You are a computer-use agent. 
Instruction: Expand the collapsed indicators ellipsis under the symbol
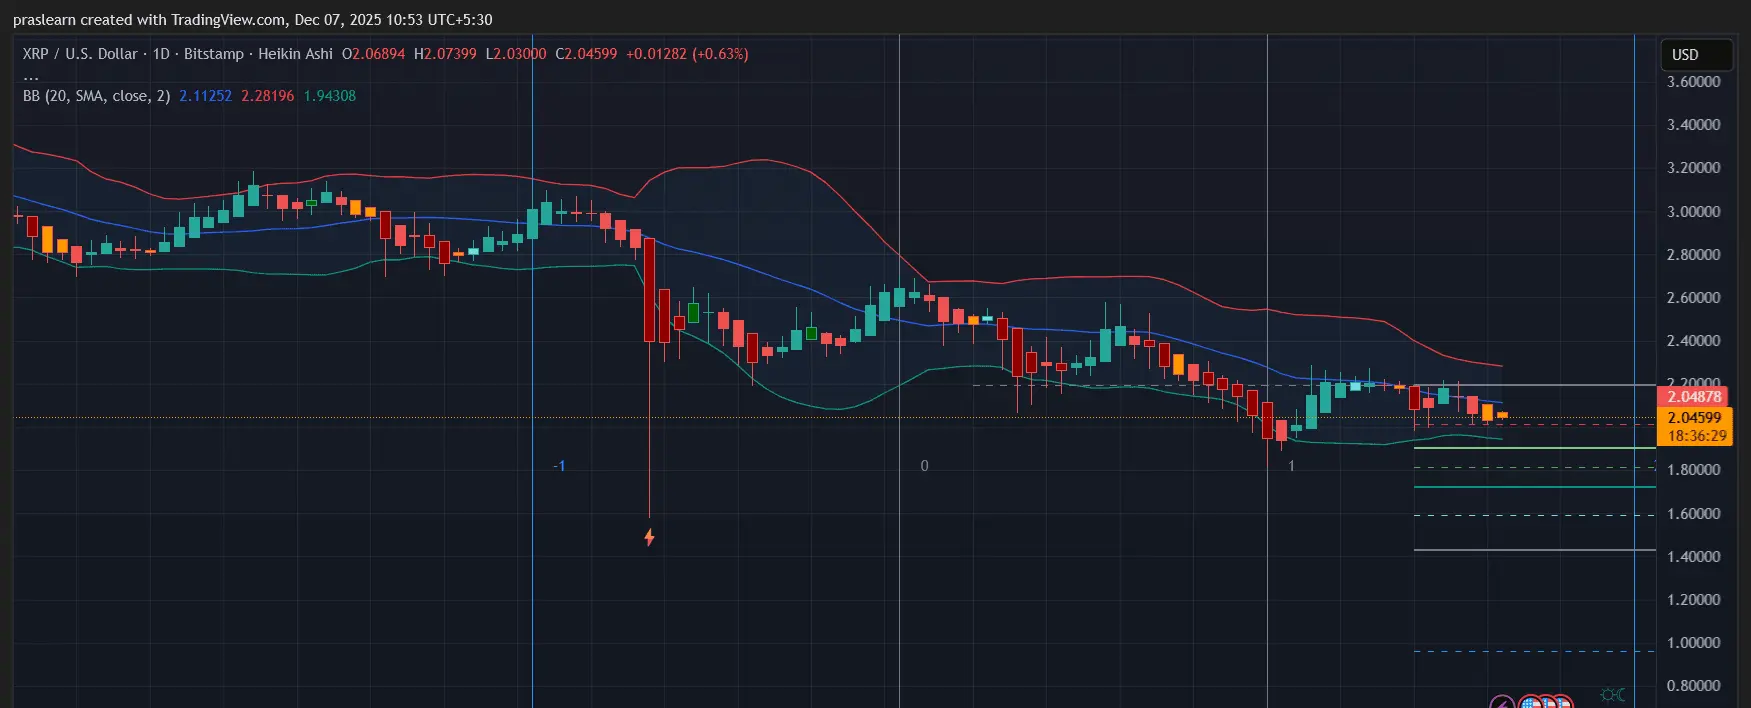tap(31, 75)
